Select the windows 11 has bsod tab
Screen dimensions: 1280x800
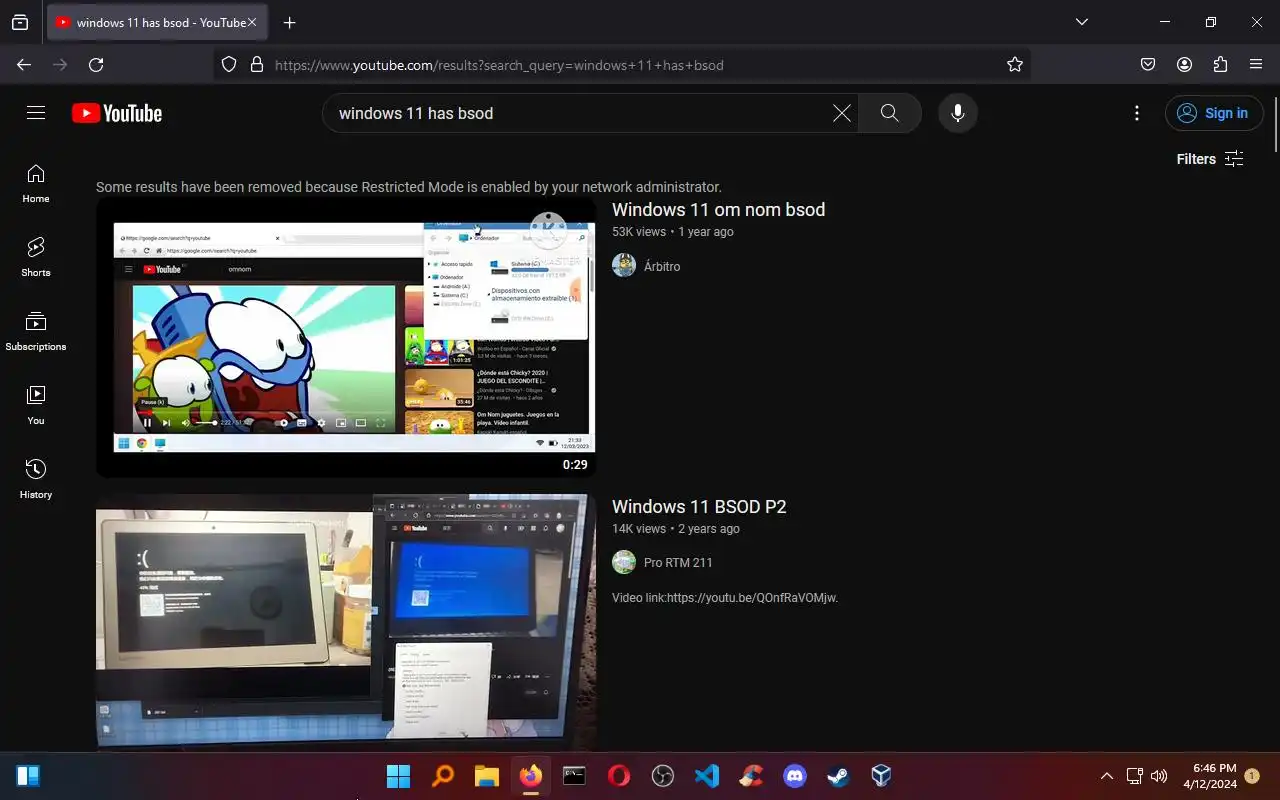pyautogui.click(x=156, y=22)
